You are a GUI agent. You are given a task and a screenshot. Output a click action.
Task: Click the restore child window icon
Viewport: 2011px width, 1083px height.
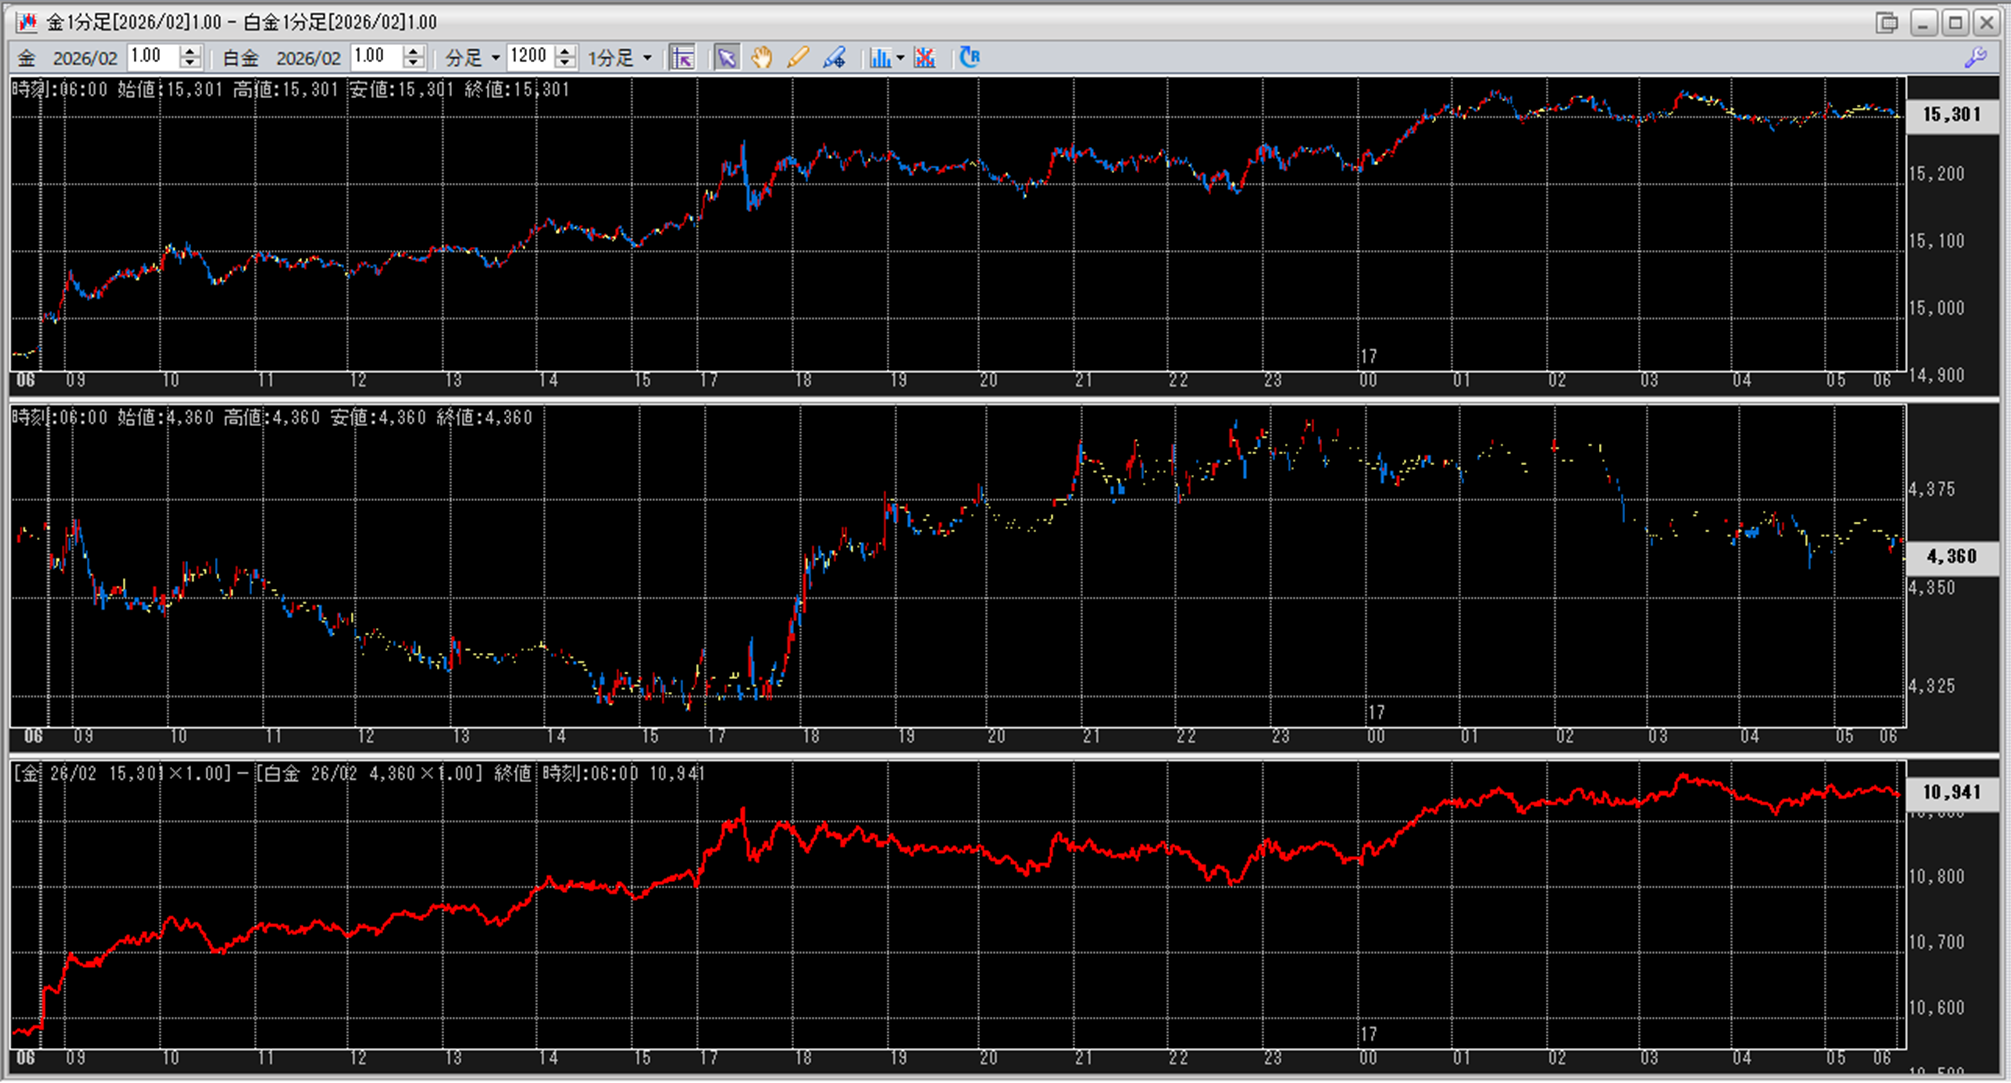coord(1886,22)
